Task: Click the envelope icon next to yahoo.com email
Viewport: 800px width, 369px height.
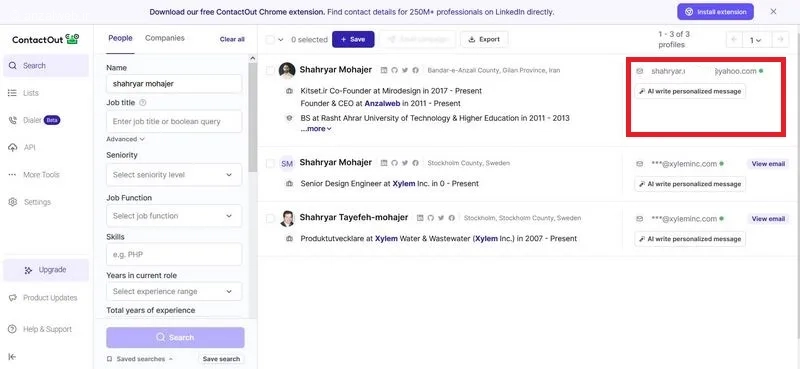Action: 640,71
